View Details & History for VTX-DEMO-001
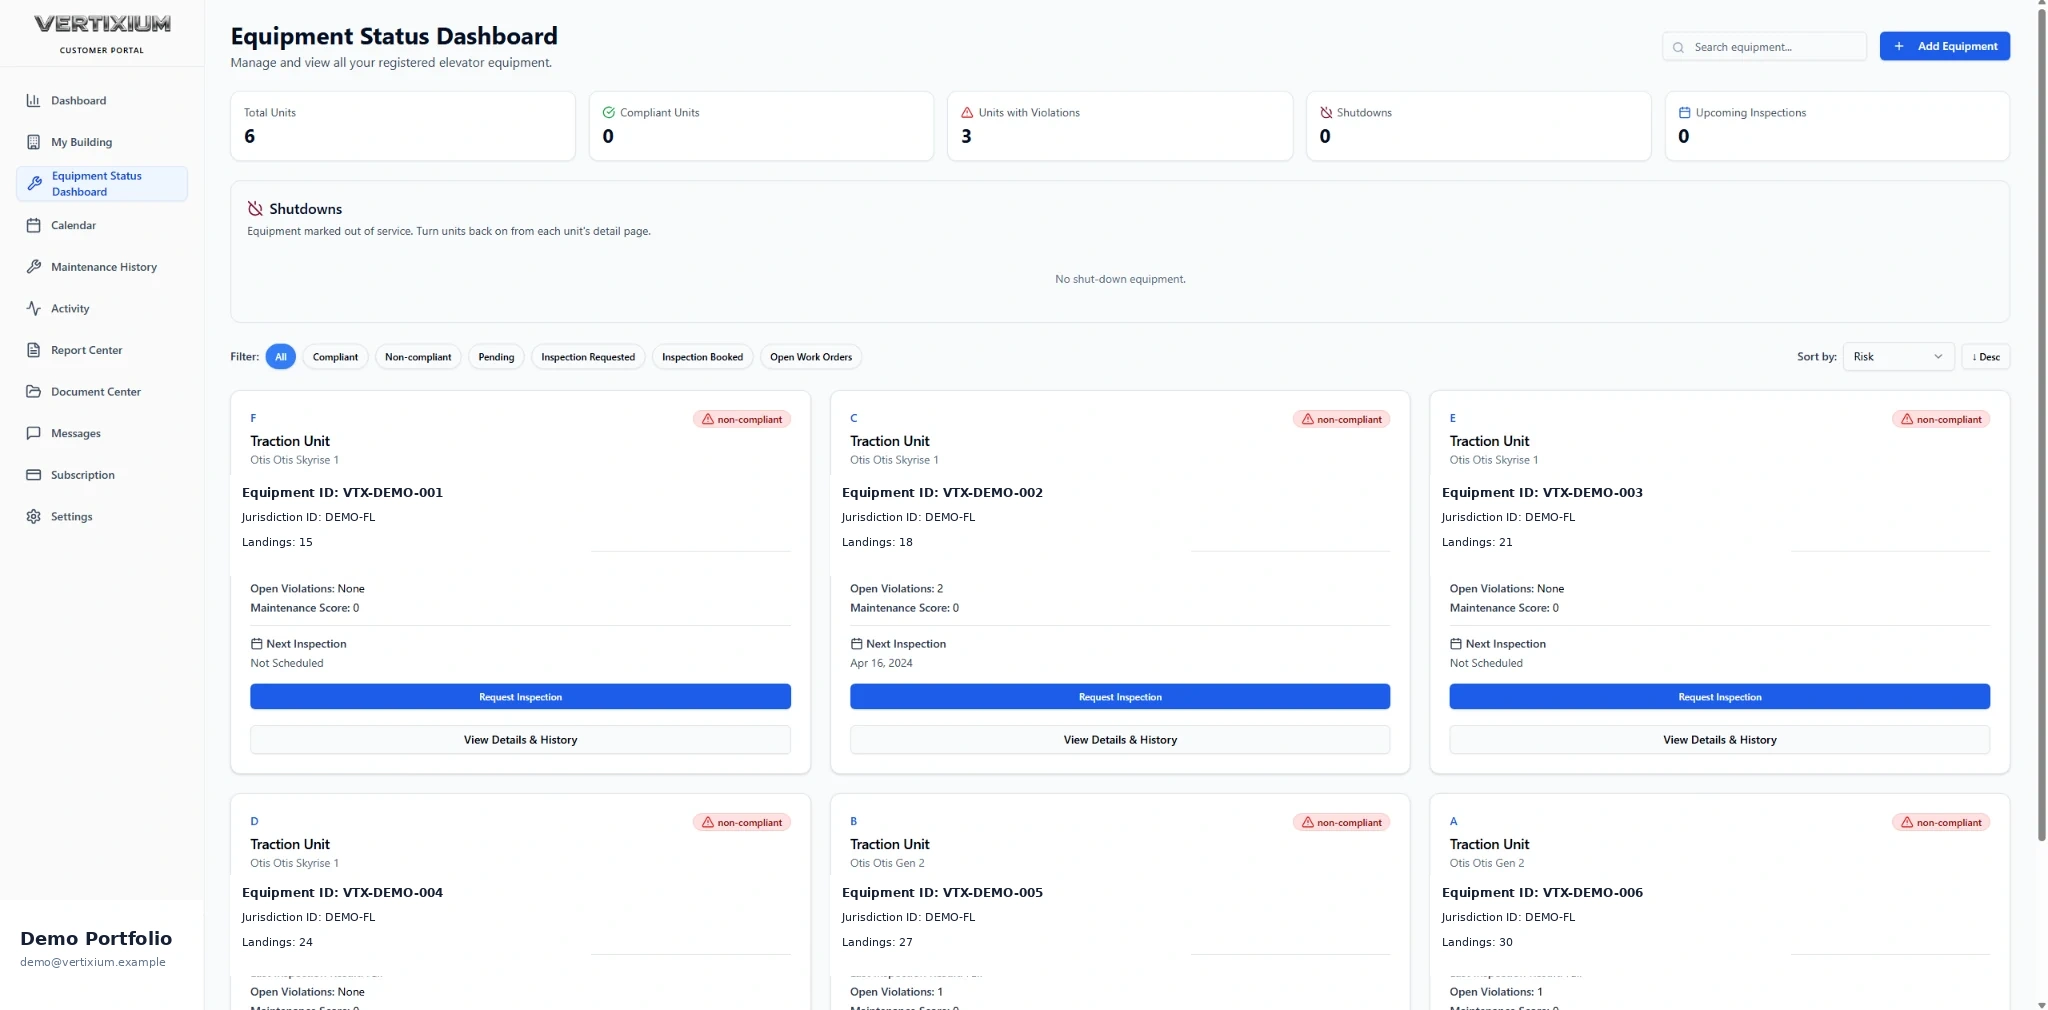 click(x=520, y=740)
